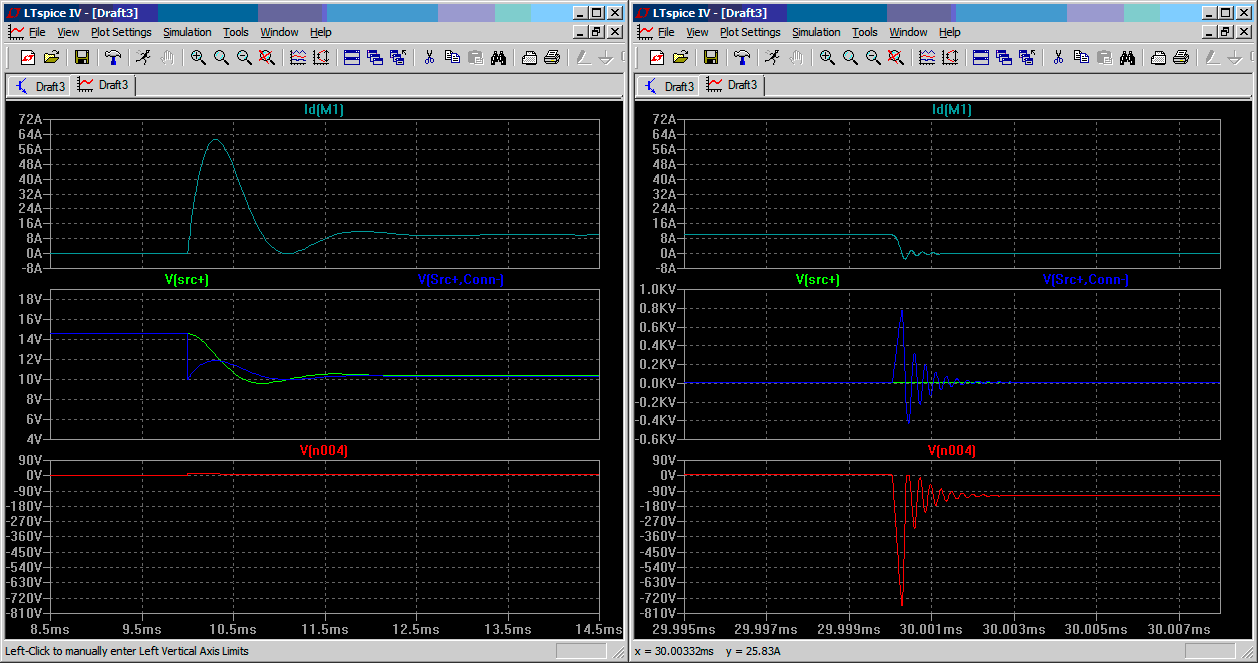Click Cascade Windows icon in left window toolbar
The image size is (1258, 663).
(x=375, y=57)
